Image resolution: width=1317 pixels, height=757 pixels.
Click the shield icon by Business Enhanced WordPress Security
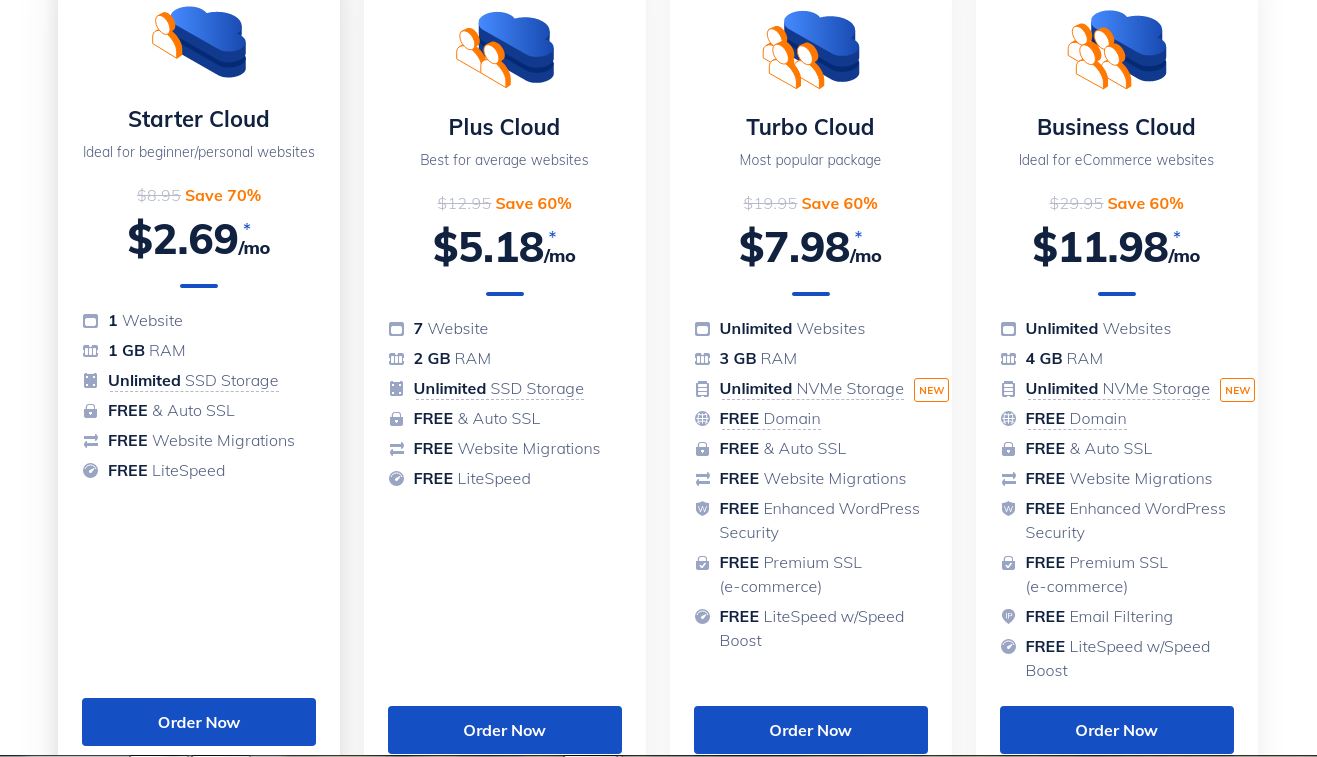point(1008,509)
